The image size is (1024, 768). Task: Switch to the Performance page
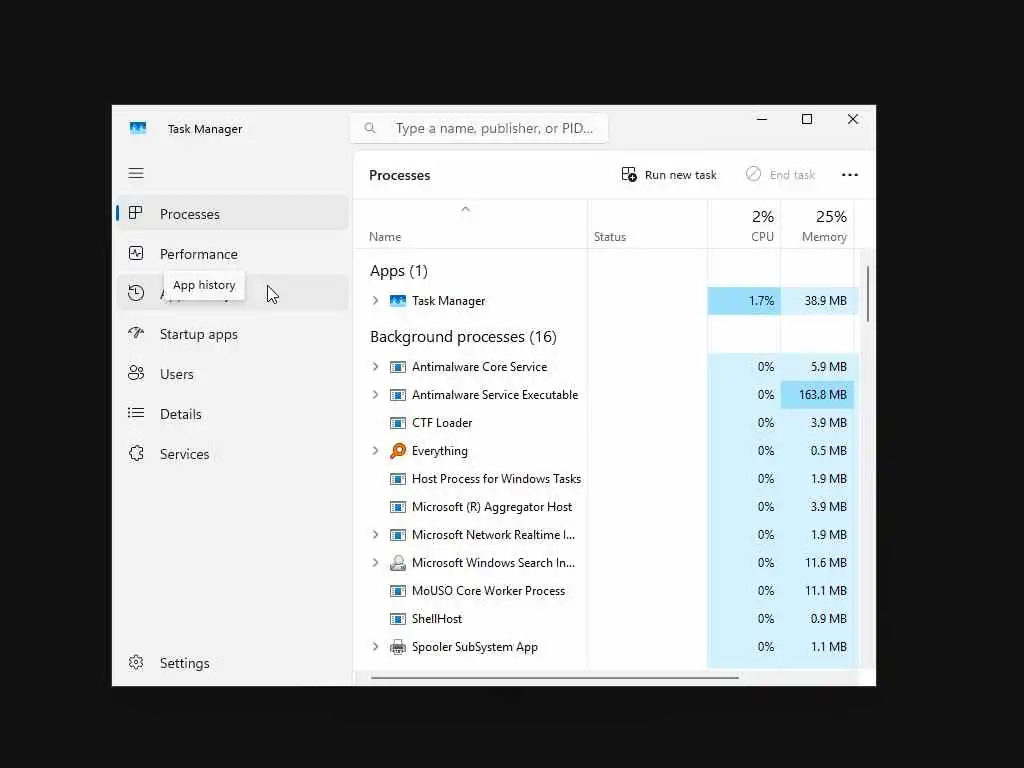coord(233,253)
